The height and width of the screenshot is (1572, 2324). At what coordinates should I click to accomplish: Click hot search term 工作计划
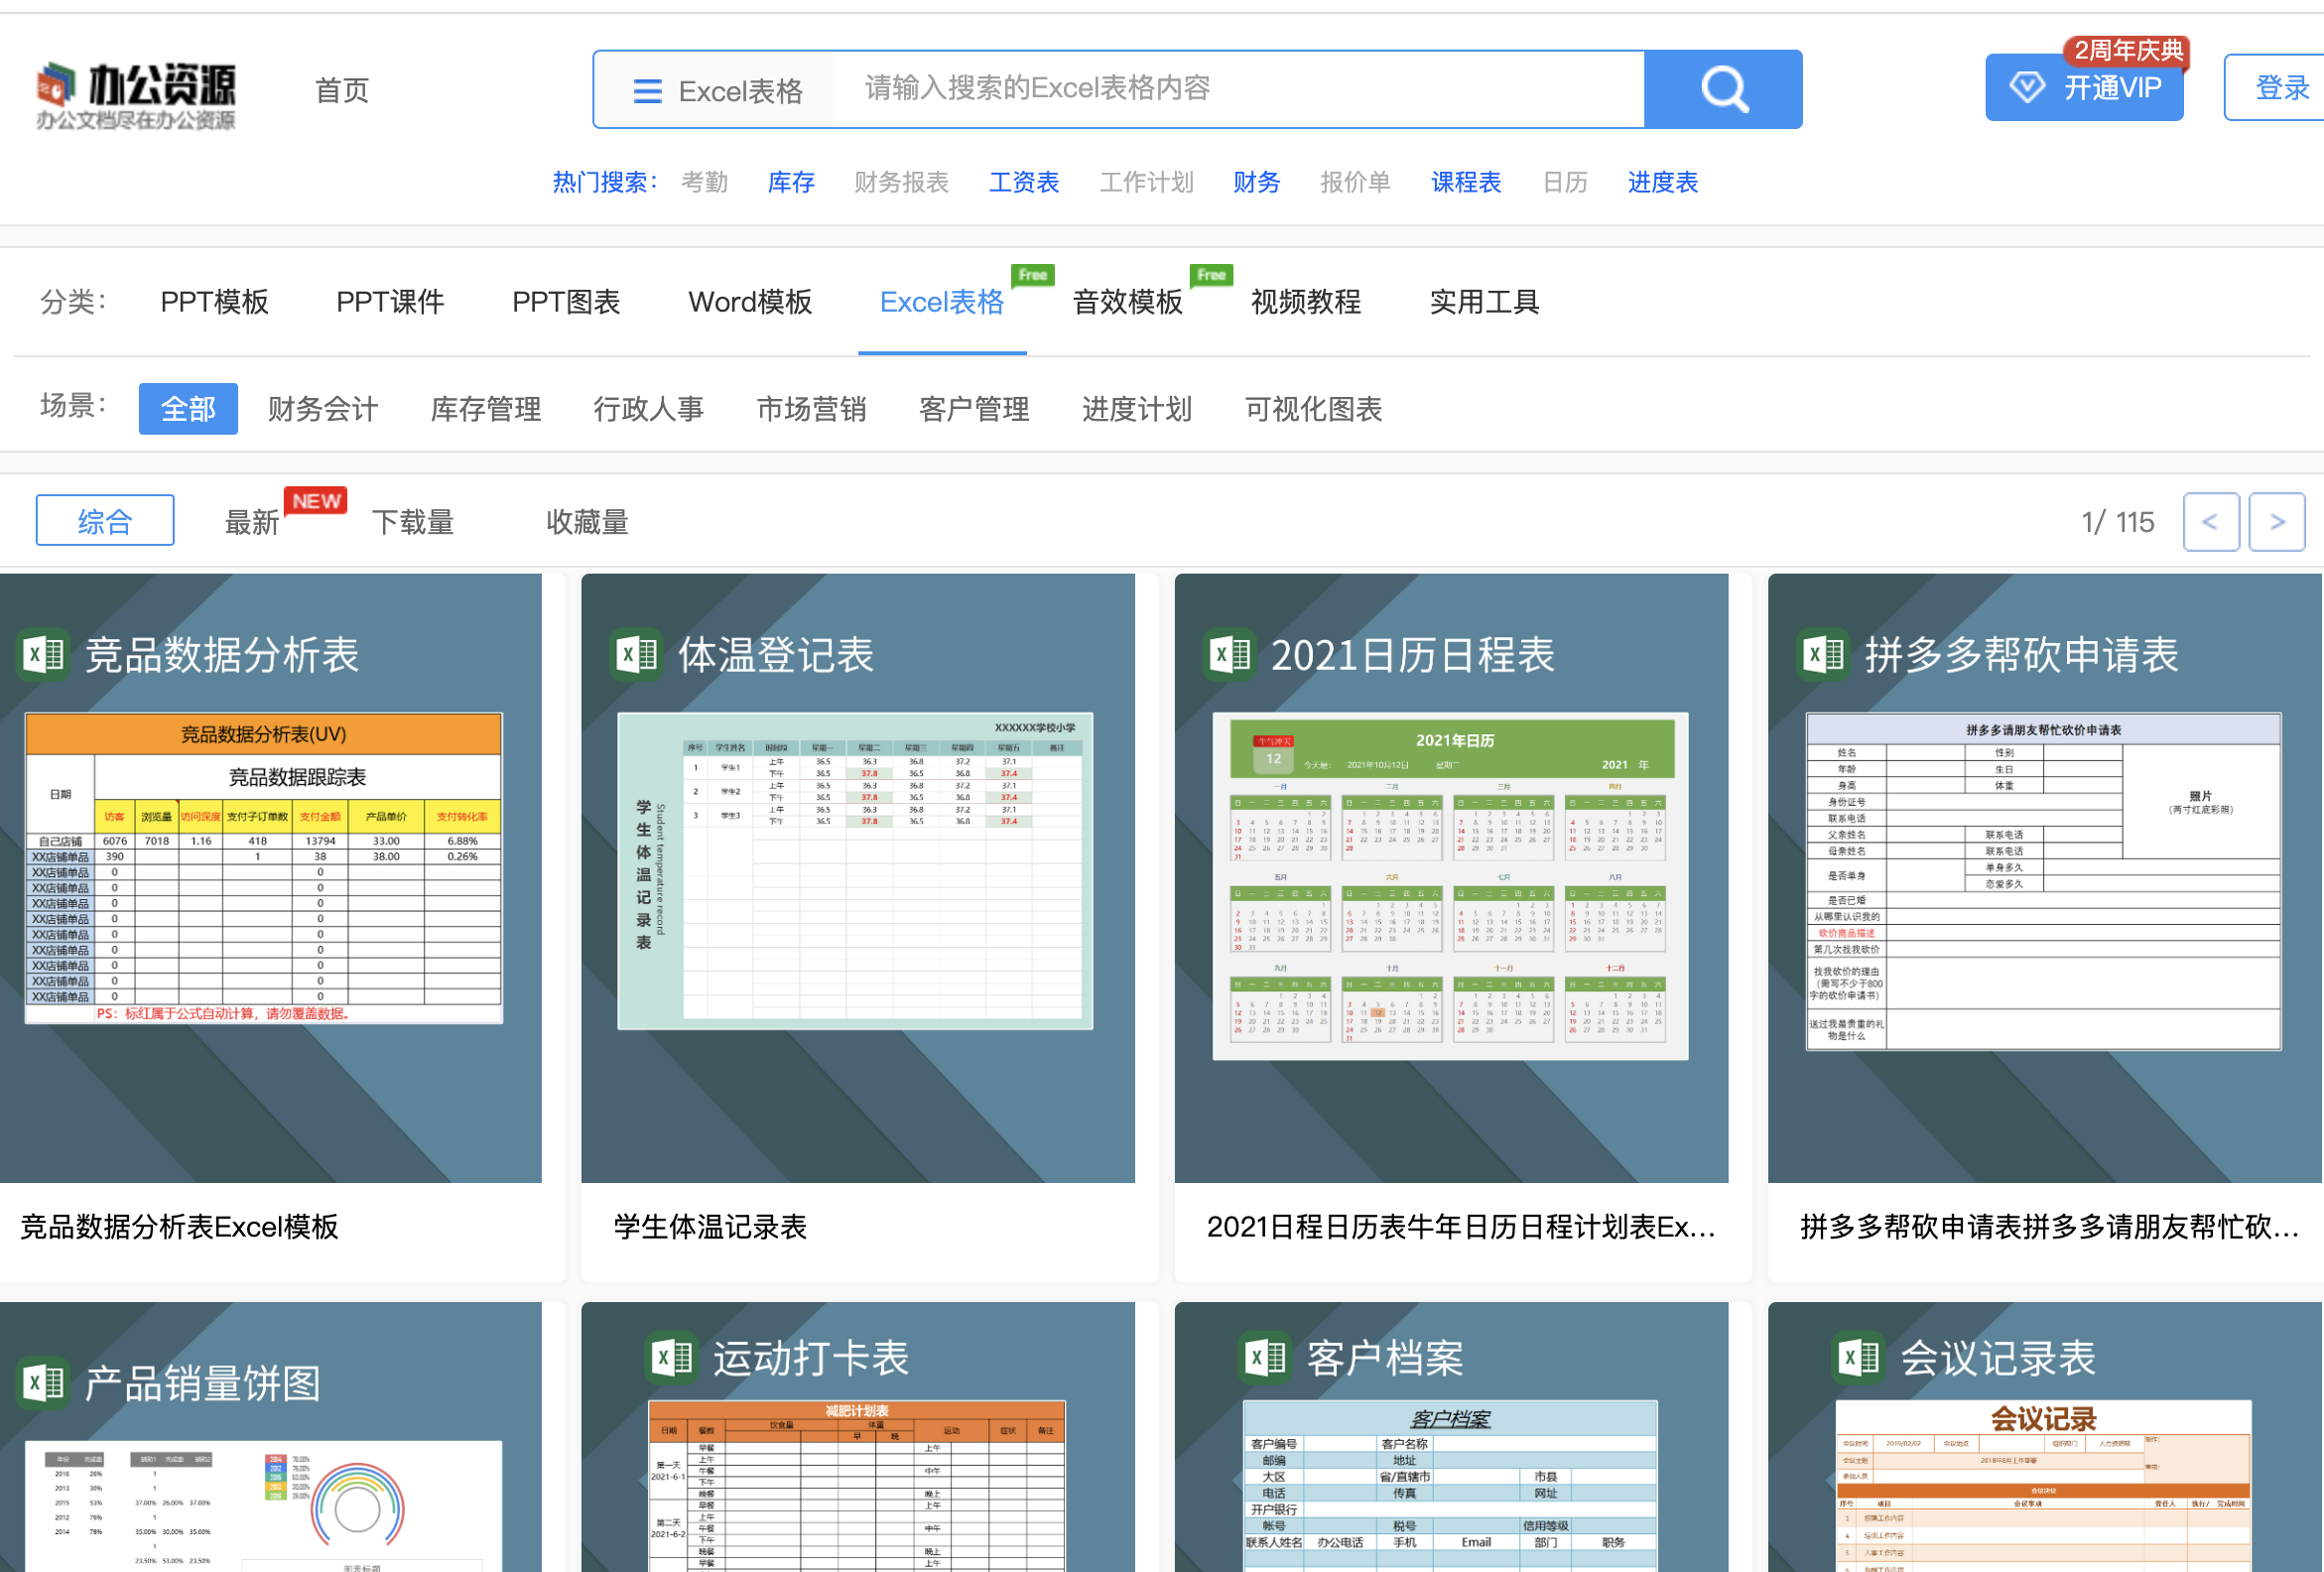[x=1147, y=182]
